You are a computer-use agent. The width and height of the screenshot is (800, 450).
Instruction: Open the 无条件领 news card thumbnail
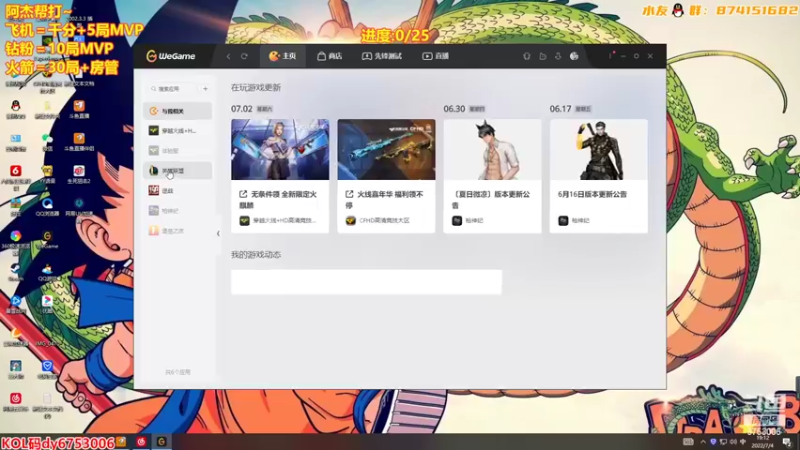click(280, 149)
